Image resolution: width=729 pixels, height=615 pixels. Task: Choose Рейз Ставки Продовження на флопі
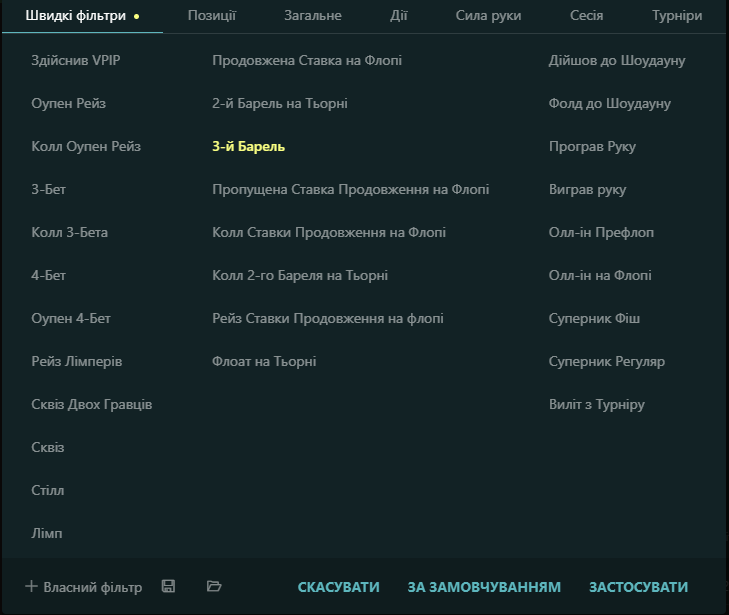pos(328,318)
